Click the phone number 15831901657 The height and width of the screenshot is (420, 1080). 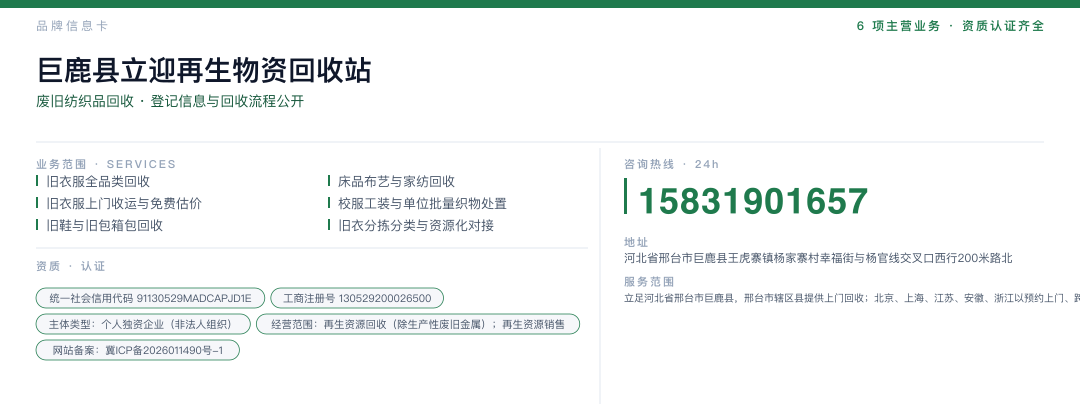tap(753, 201)
